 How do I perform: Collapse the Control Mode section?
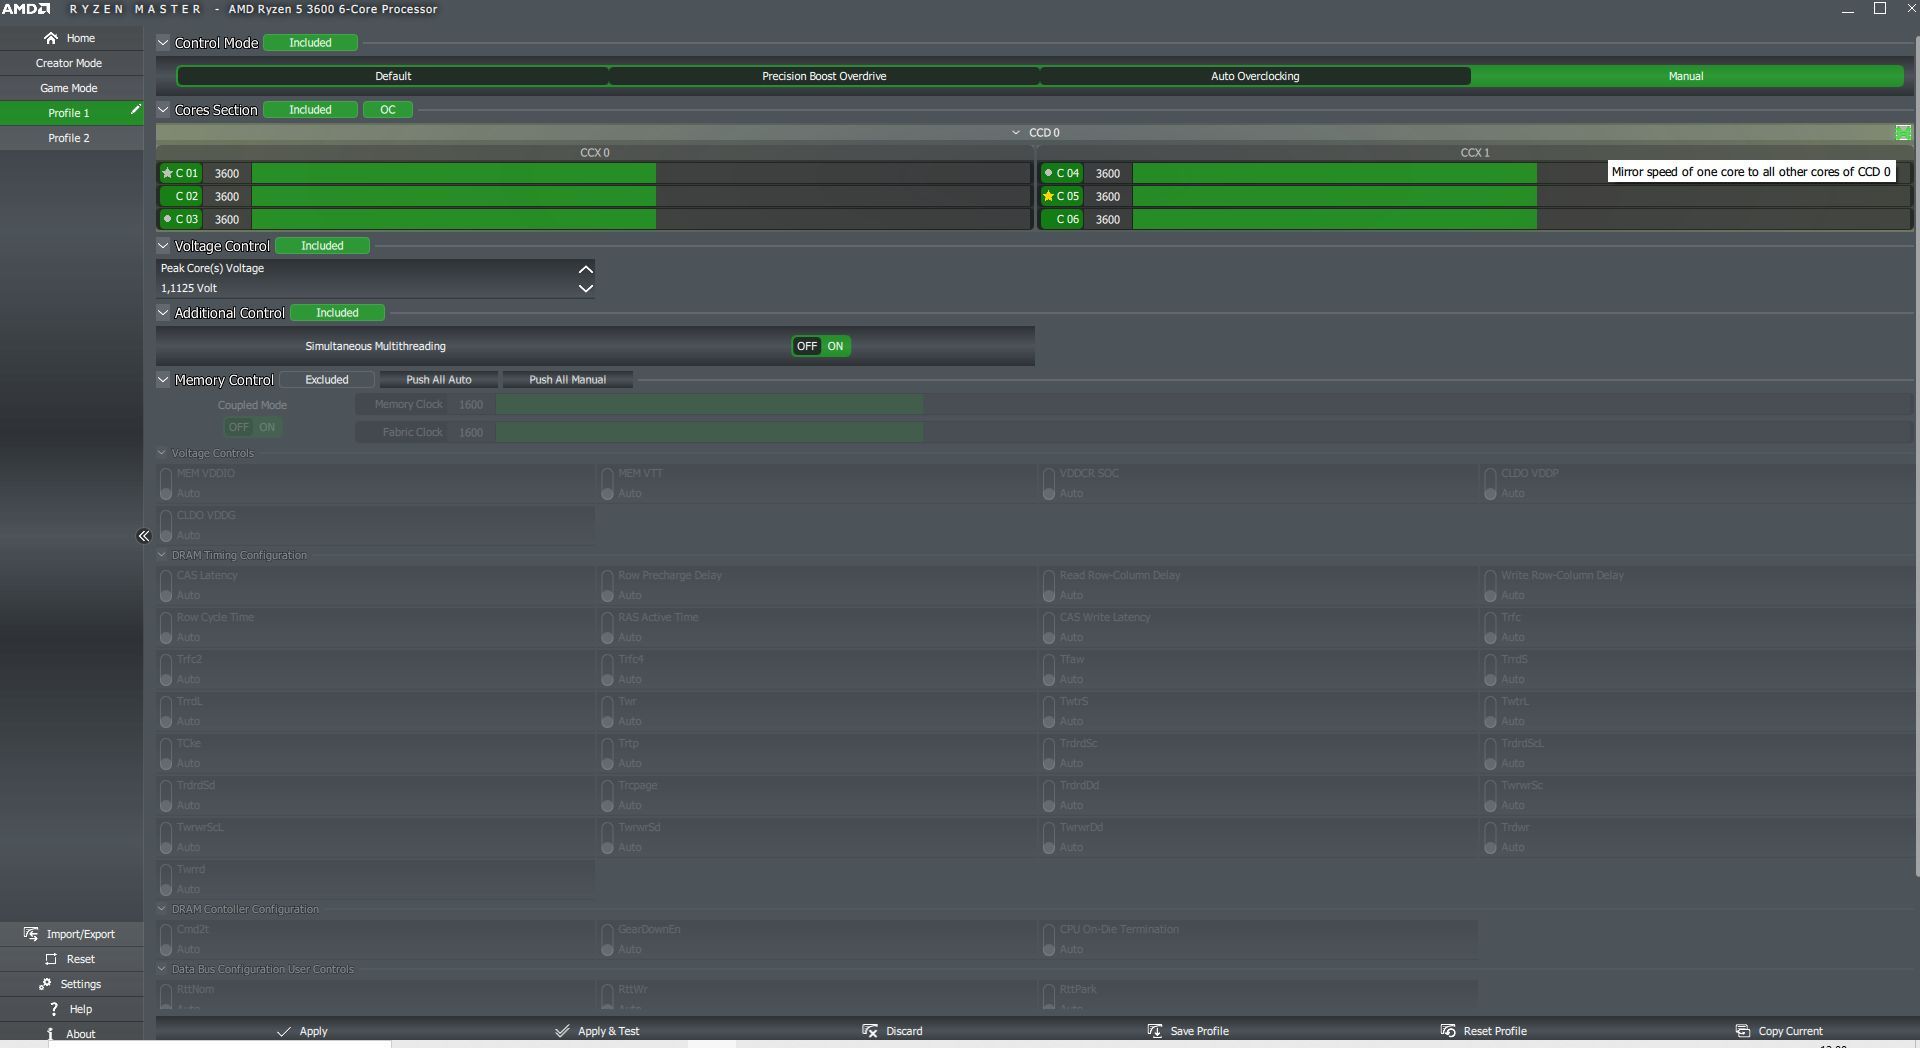point(163,43)
